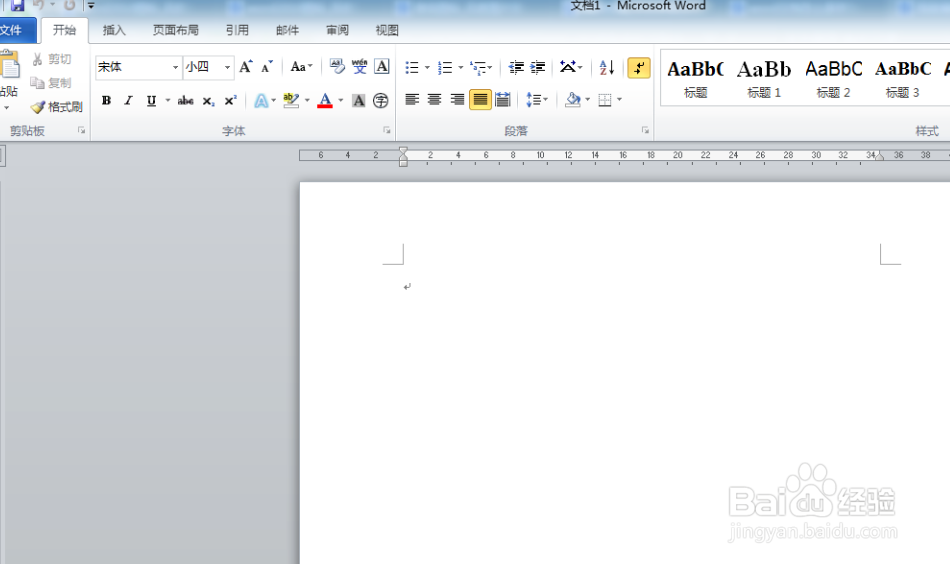Expand font color dropdown arrow

340,101
